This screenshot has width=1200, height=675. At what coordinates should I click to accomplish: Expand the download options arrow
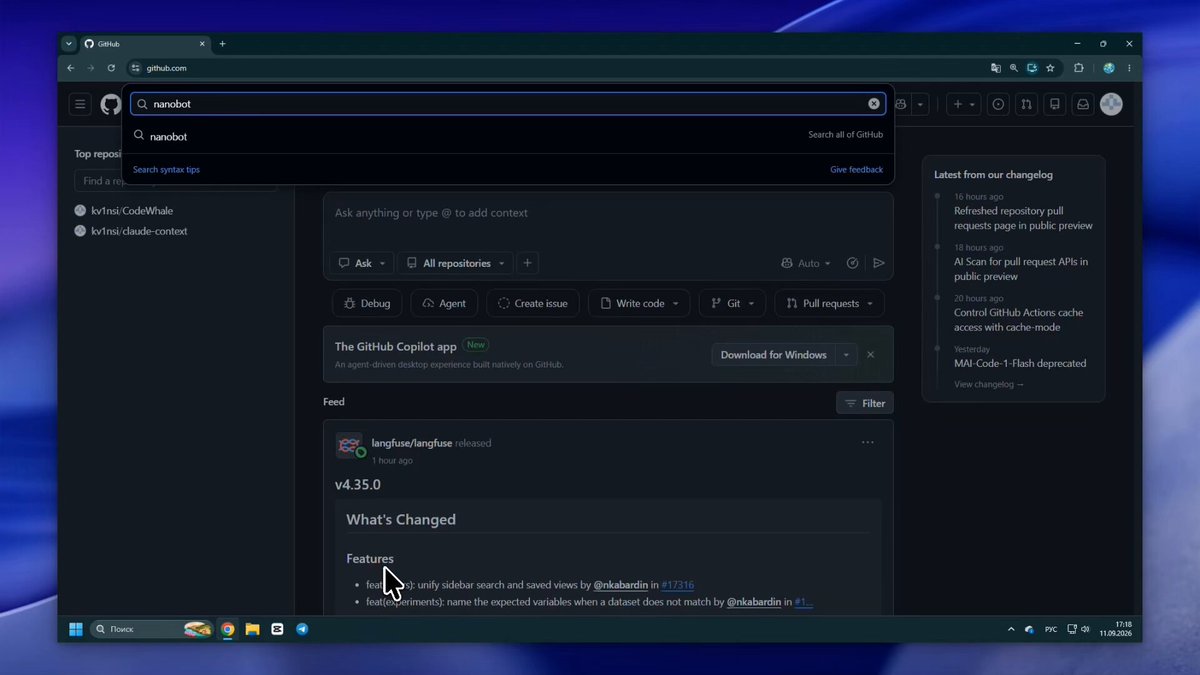(x=846, y=355)
